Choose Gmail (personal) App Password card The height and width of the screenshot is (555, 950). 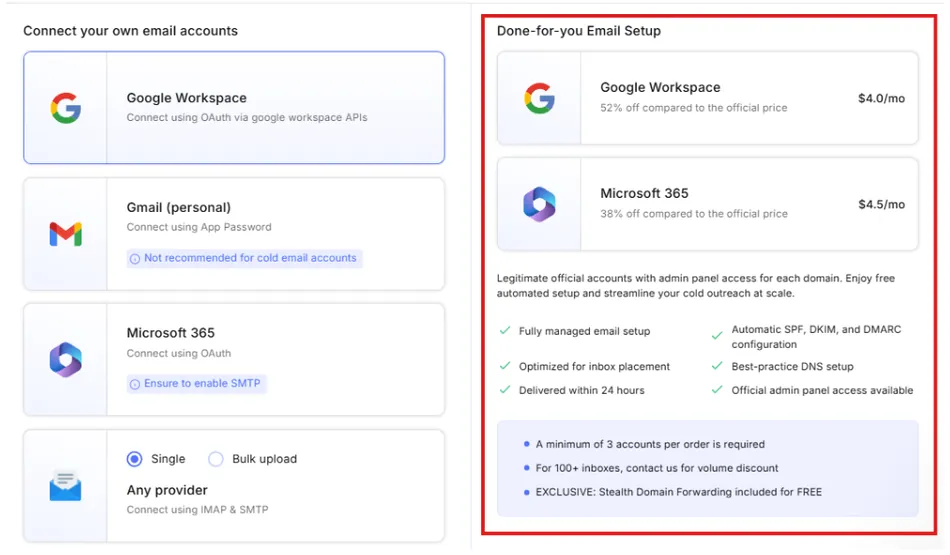click(234, 234)
